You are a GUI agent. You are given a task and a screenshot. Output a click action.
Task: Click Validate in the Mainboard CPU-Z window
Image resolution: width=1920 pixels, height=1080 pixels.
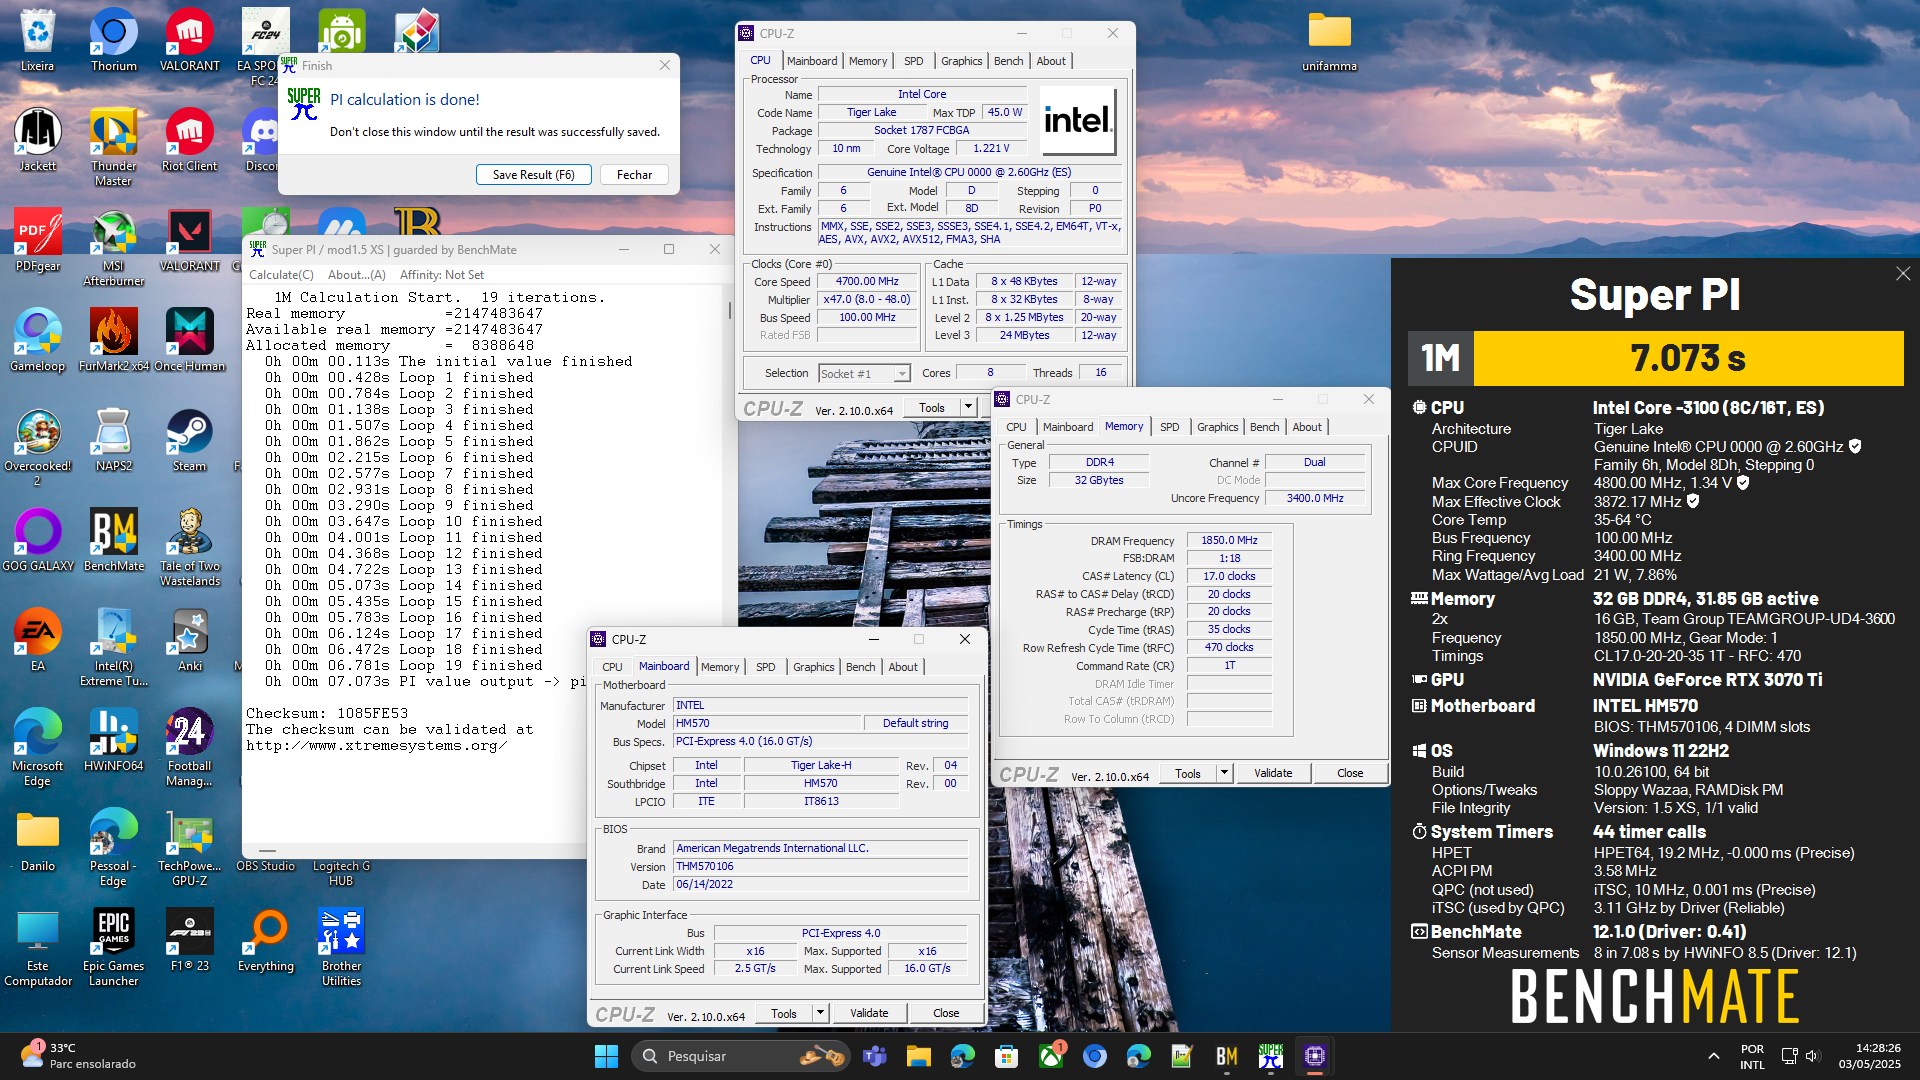click(x=869, y=1013)
